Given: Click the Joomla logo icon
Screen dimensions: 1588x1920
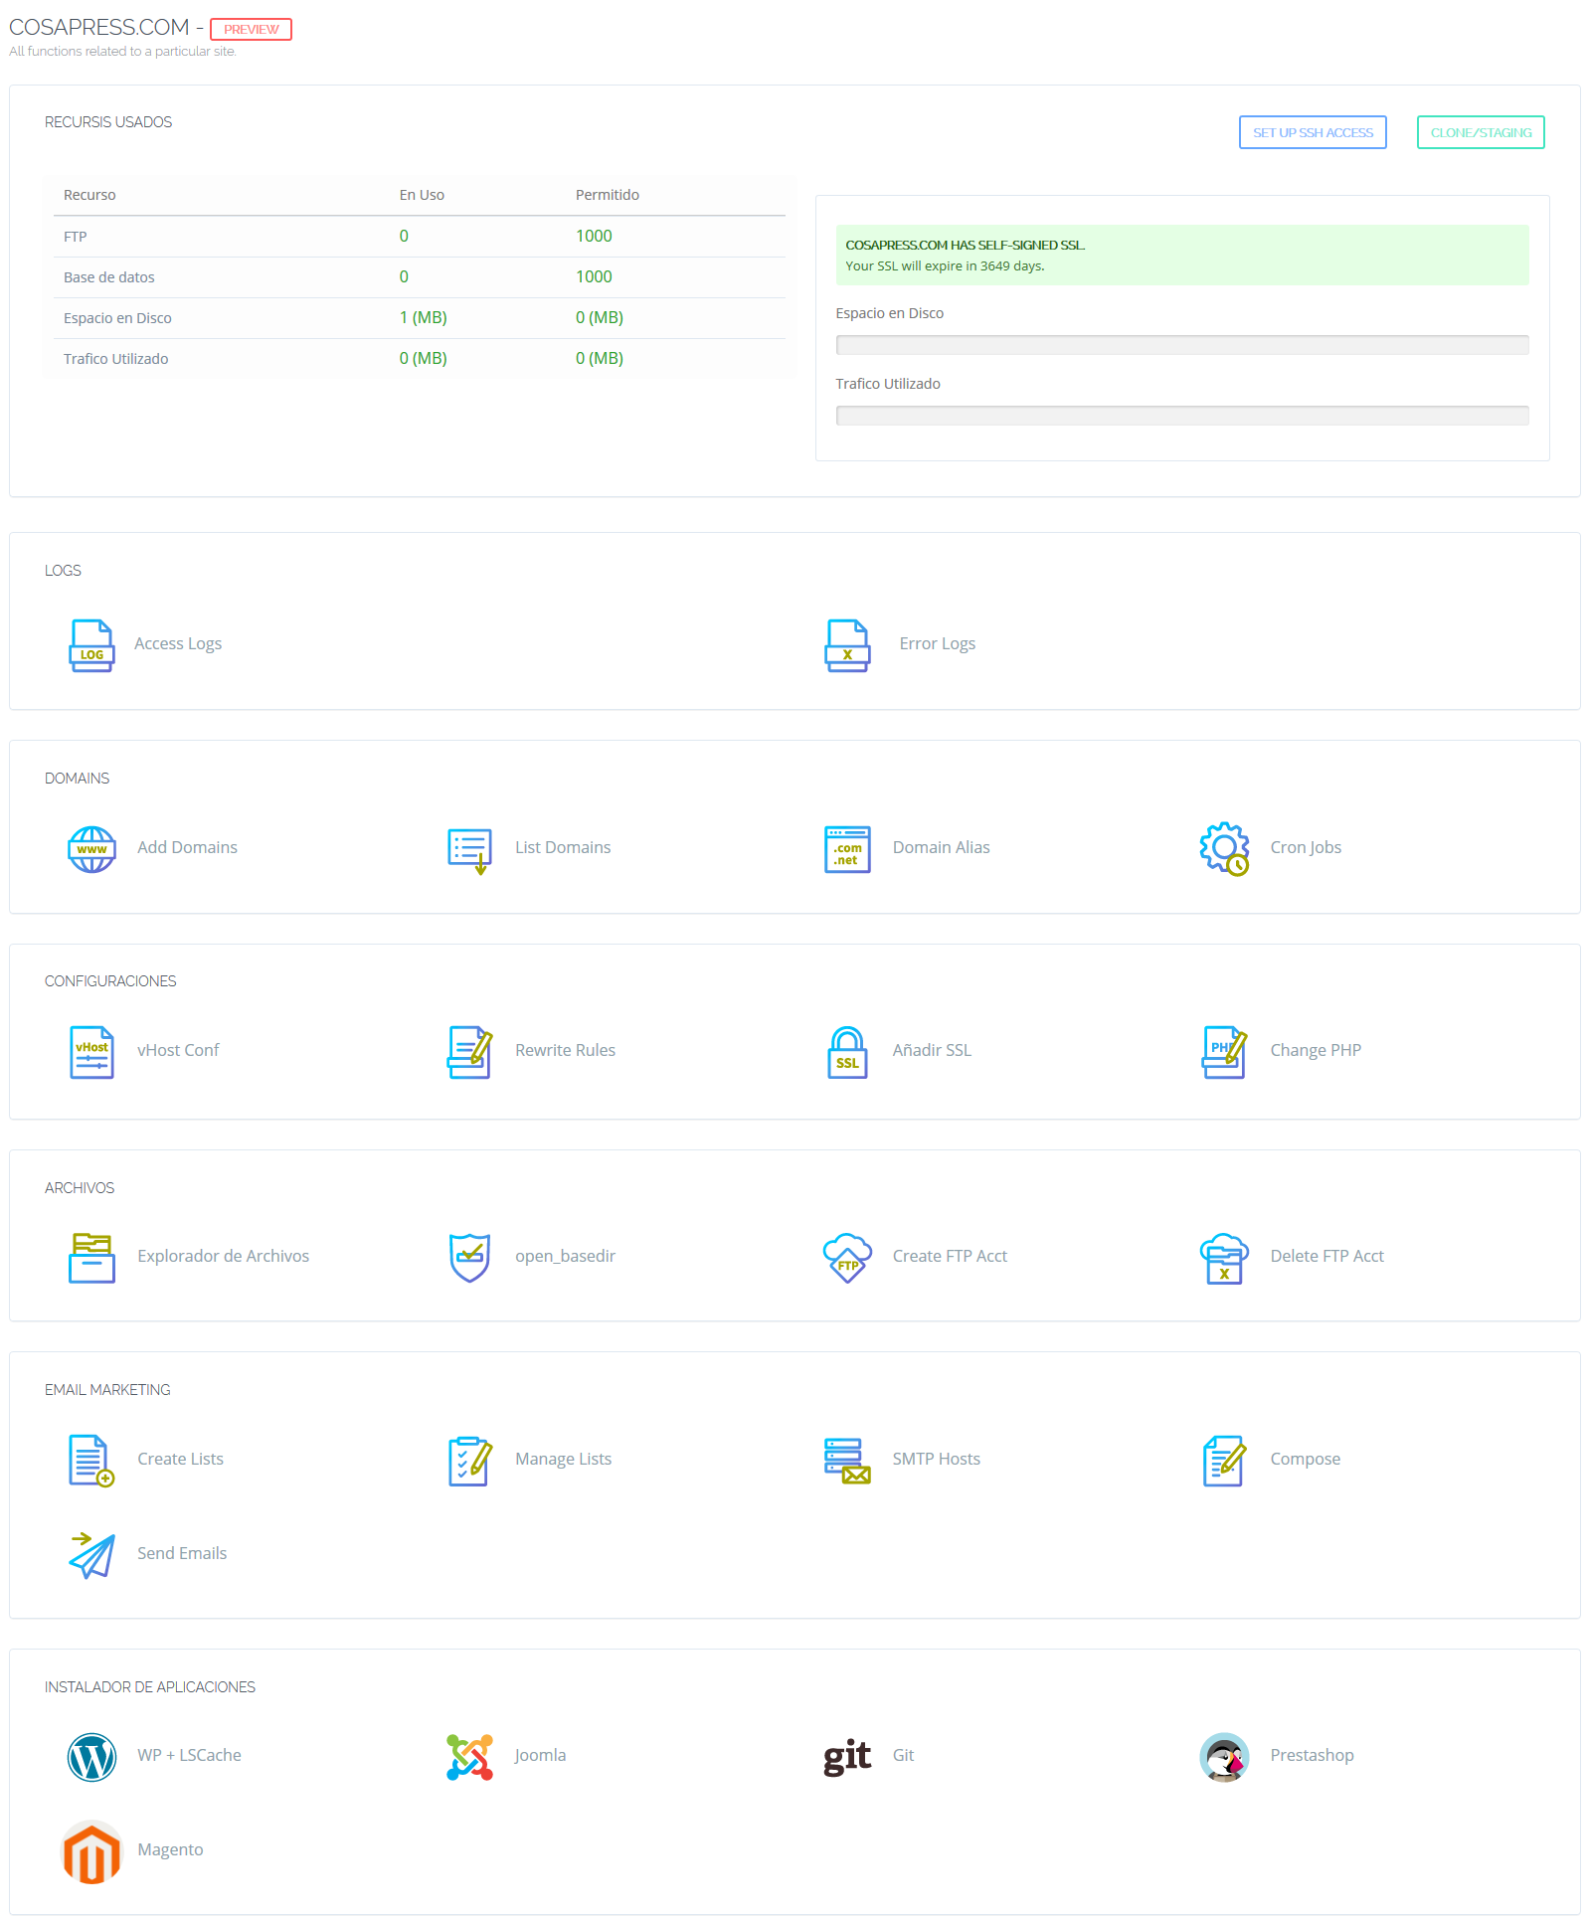Looking at the screenshot, I should click(x=469, y=1758).
